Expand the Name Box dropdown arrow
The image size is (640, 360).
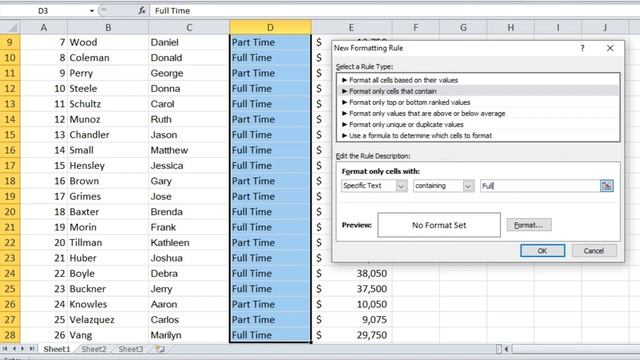coord(92,11)
